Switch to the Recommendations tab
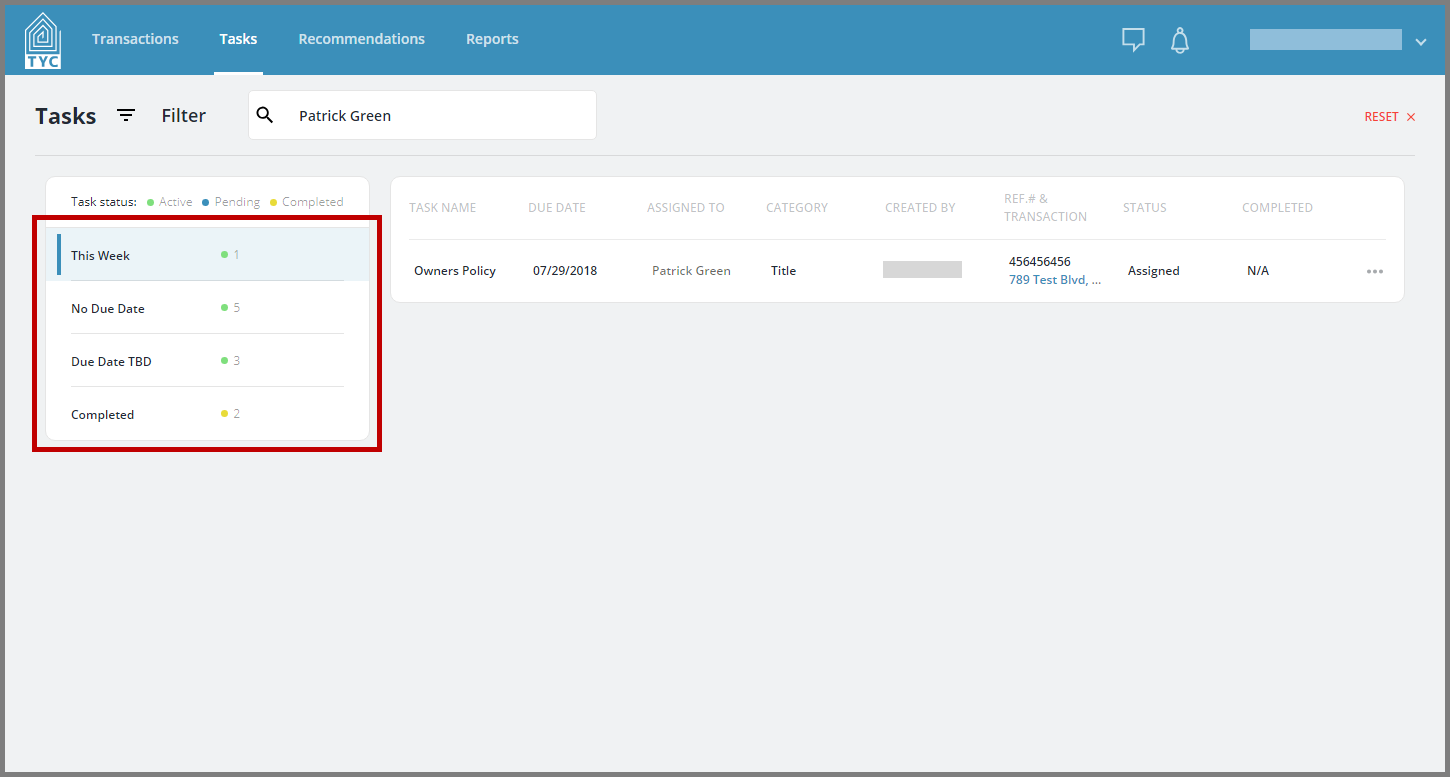The image size is (1450, 777). coord(361,39)
